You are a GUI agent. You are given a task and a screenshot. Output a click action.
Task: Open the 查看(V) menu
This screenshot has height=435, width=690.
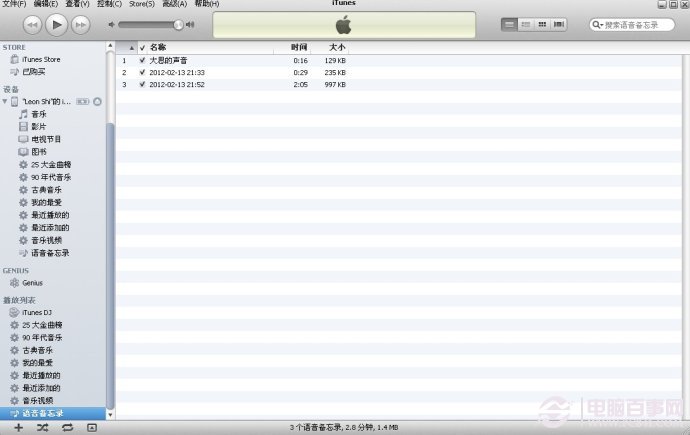(x=77, y=4)
